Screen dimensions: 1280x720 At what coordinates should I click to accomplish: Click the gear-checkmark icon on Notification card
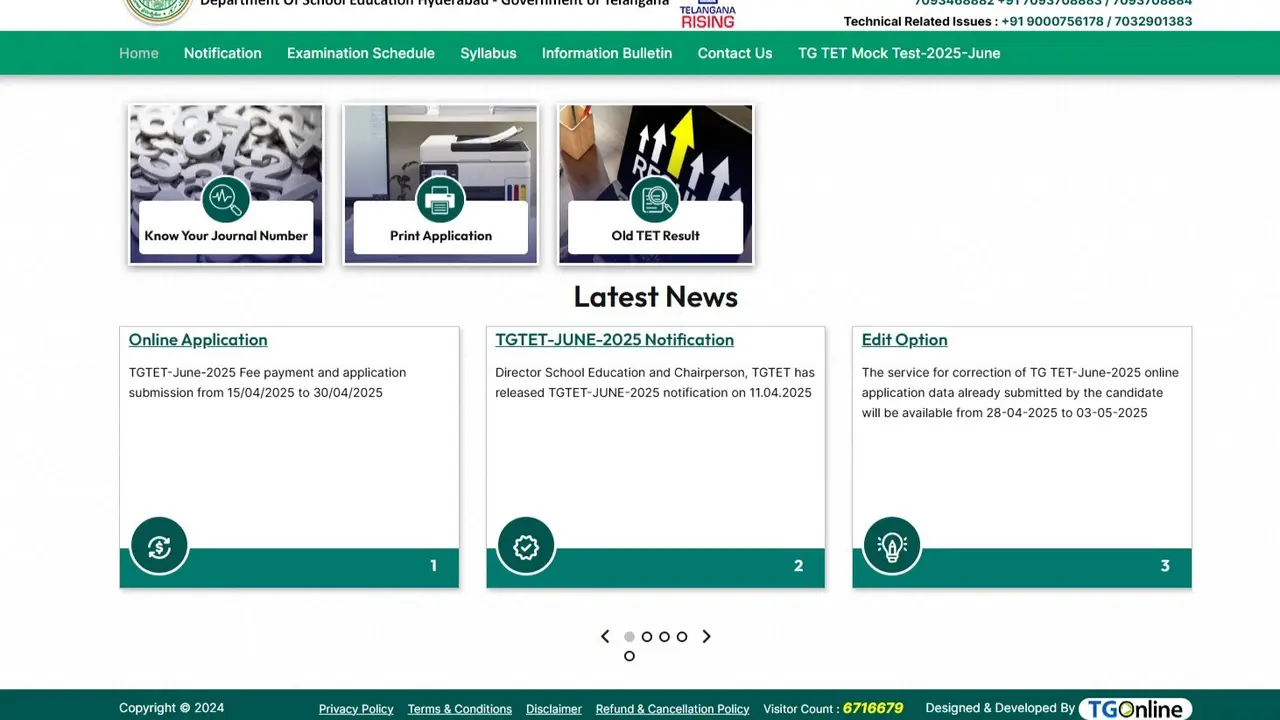[x=525, y=546]
